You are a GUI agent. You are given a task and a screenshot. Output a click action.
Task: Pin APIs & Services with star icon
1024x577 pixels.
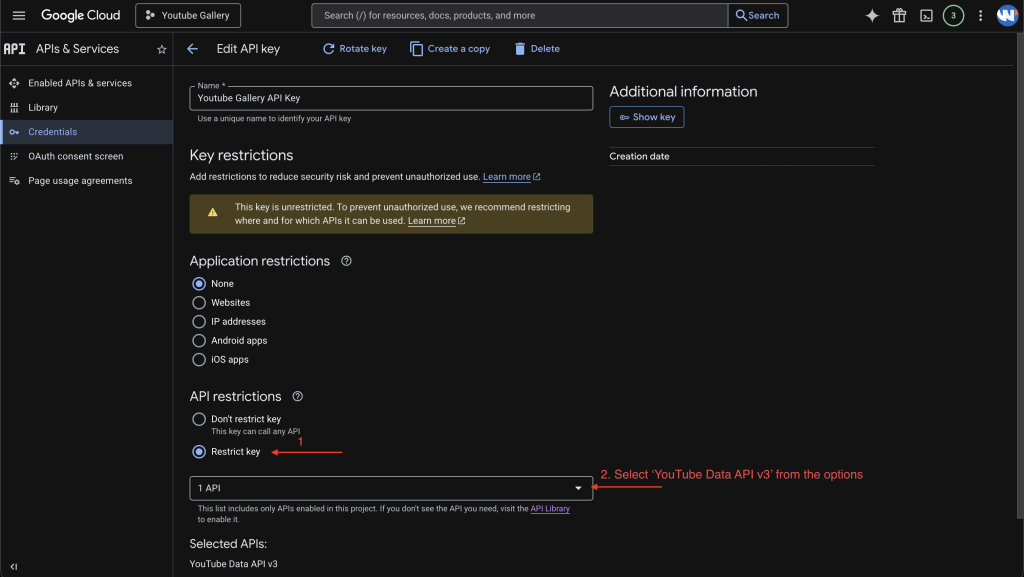[162, 49]
